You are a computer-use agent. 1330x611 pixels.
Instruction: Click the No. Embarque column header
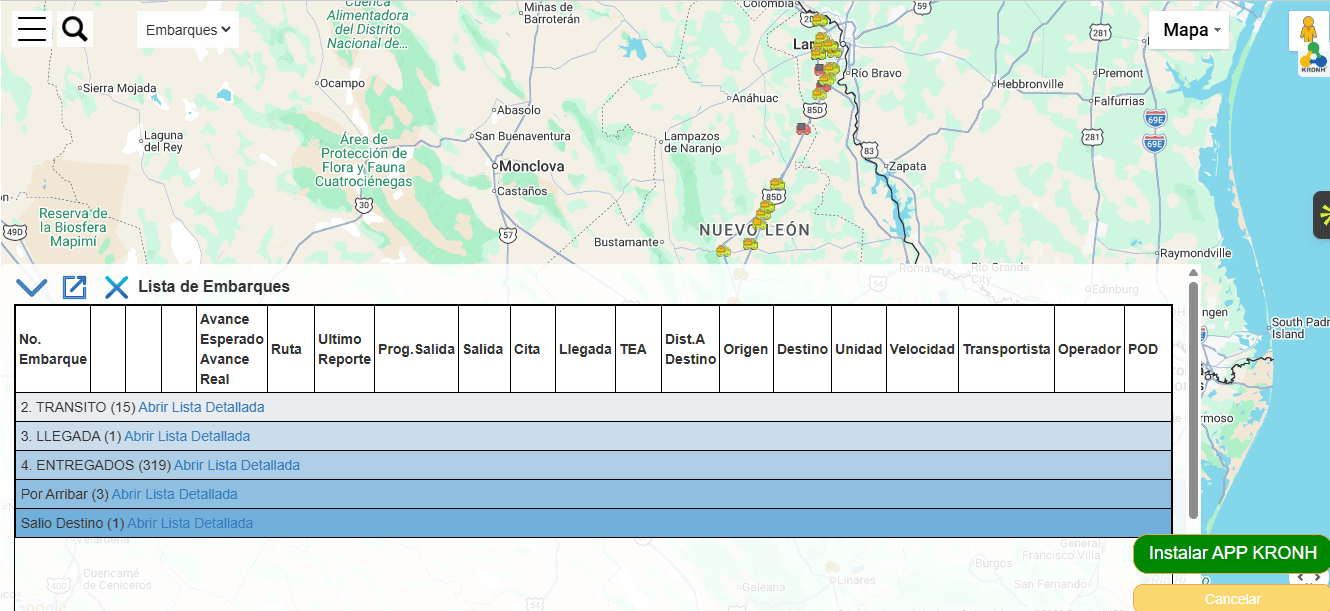(53, 349)
